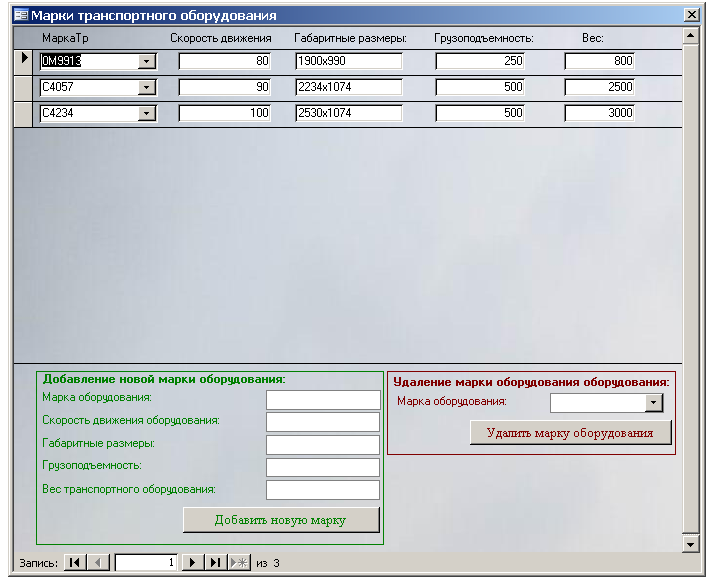Focus 'Вес транспортного оборудования' input field
Viewport: 712px width, 579px height.
323,490
